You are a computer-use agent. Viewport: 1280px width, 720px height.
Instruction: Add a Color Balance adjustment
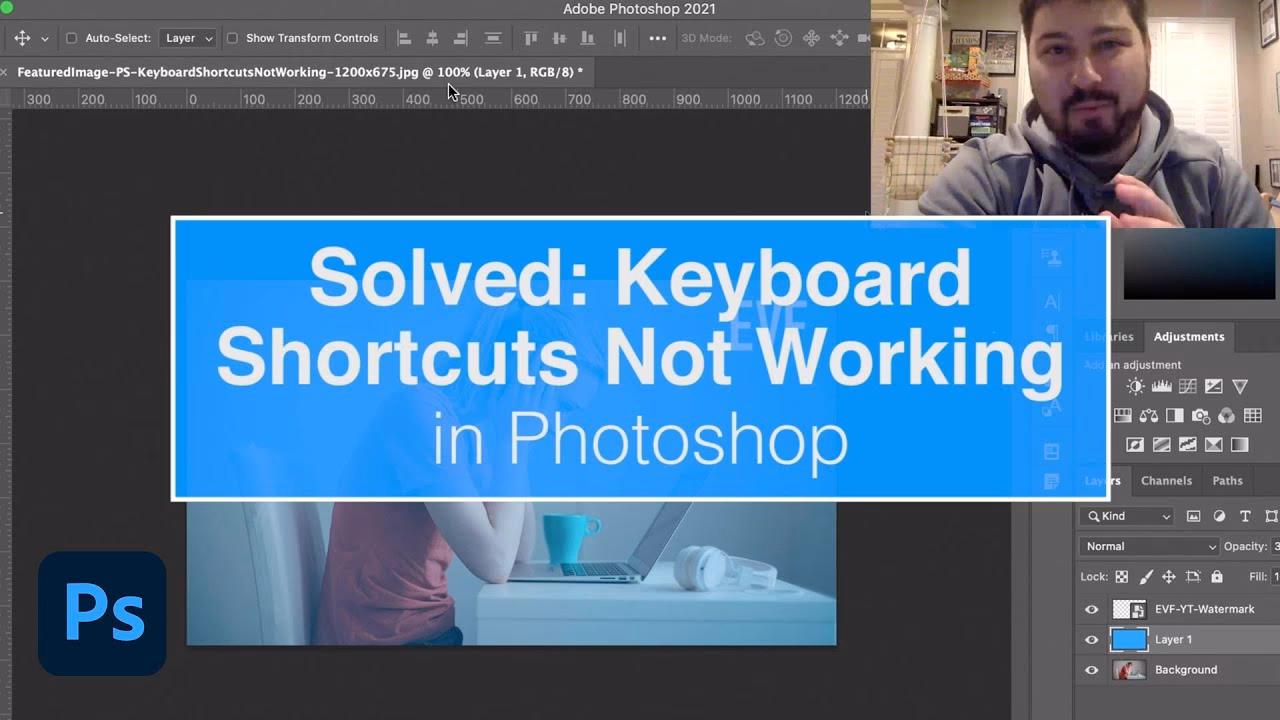pyautogui.click(x=1149, y=415)
